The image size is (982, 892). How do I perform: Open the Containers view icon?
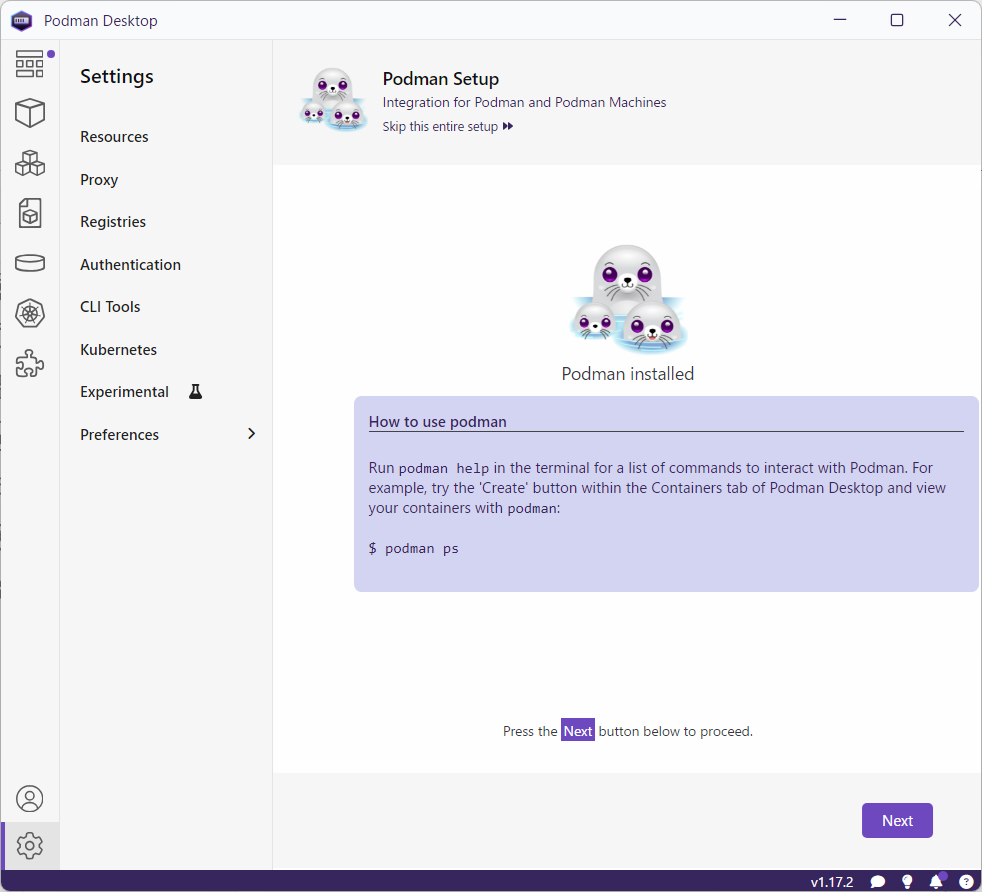pyautogui.click(x=30, y=113)
